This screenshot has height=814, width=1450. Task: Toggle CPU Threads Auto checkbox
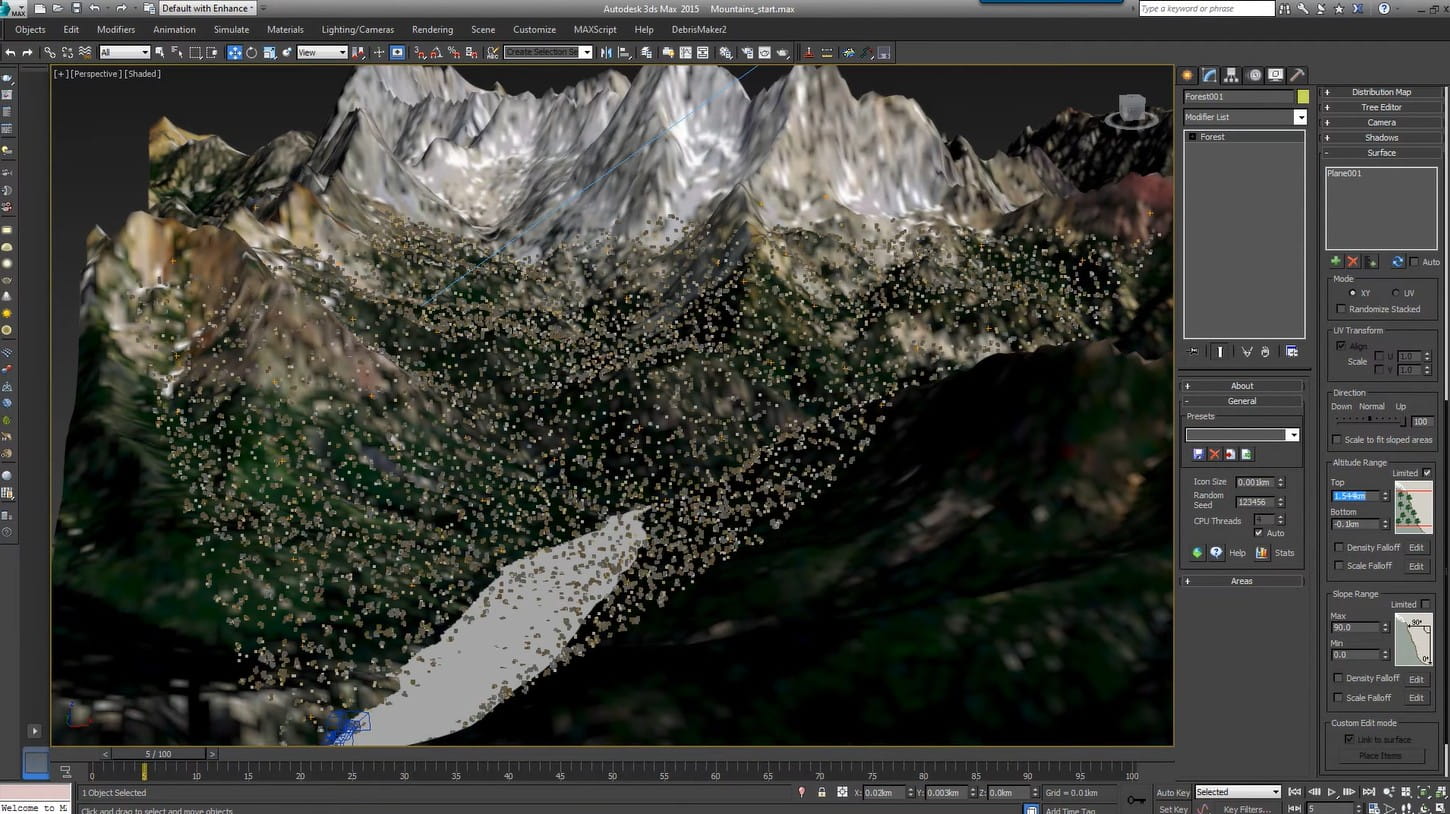click(x=1259, y=533)
